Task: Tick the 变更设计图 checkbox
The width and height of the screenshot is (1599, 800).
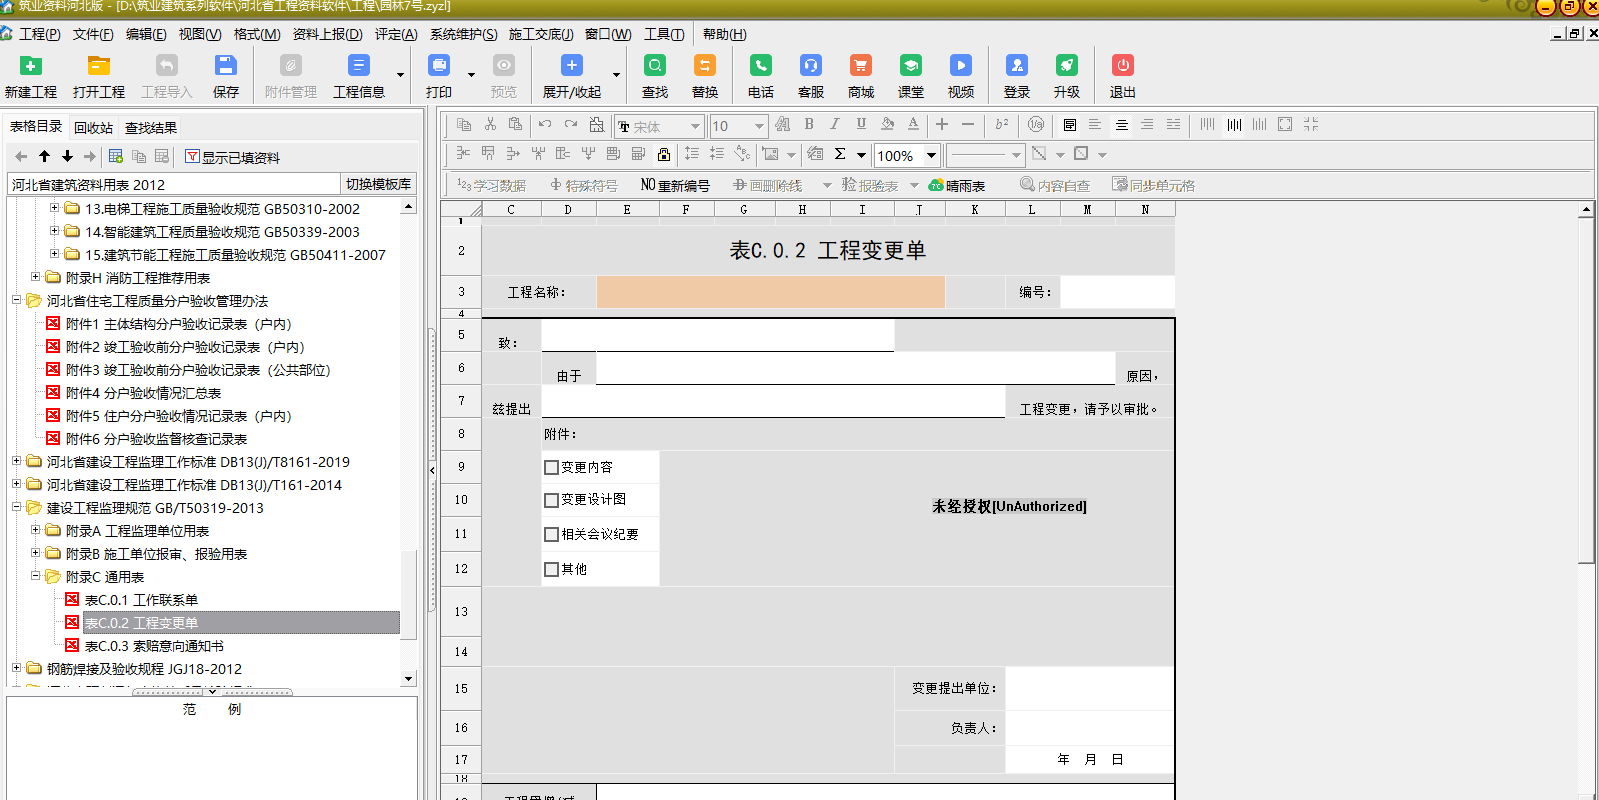Action: coord(551,500)
